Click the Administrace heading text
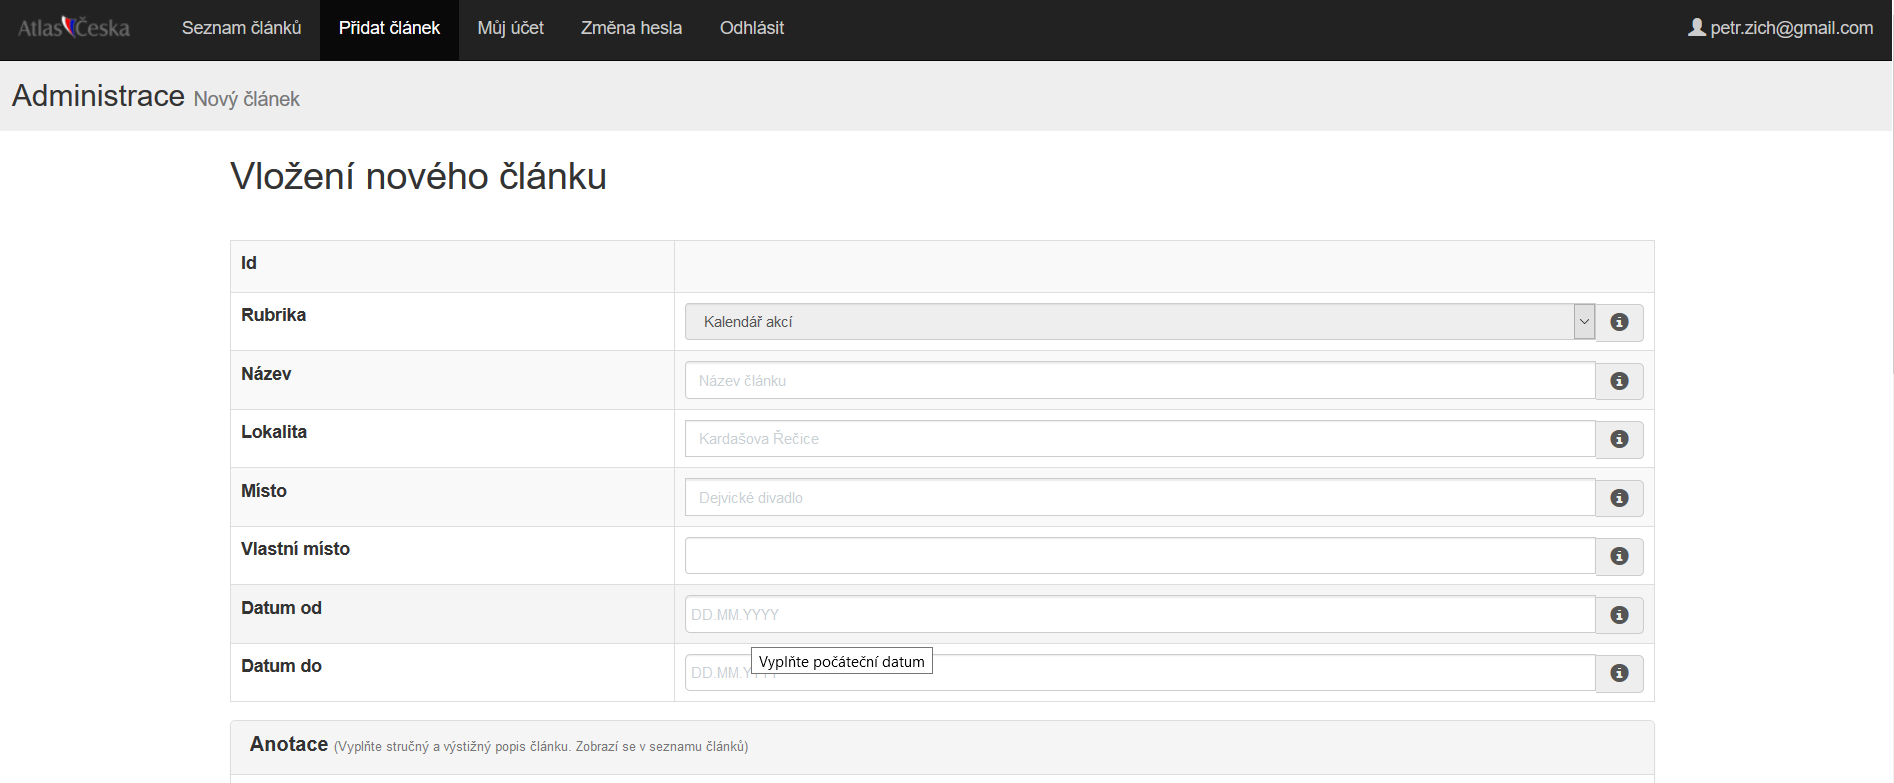The image size is (1894, 783). (98, 96)
